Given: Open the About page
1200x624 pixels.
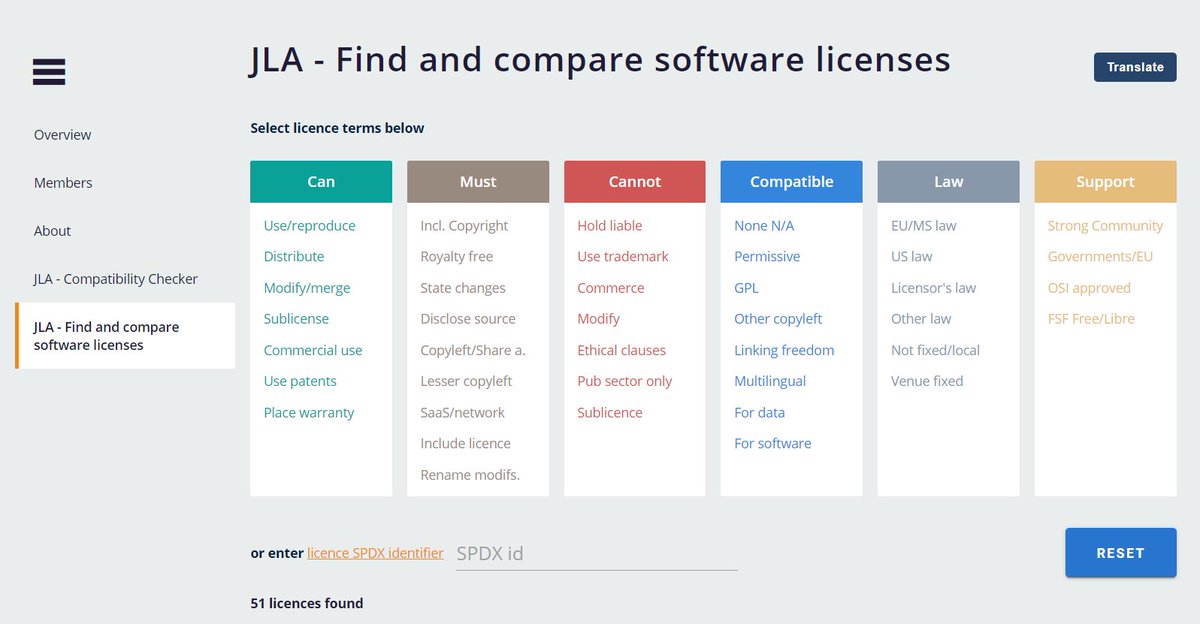Looking at the screenshot, I should (52, 231).
